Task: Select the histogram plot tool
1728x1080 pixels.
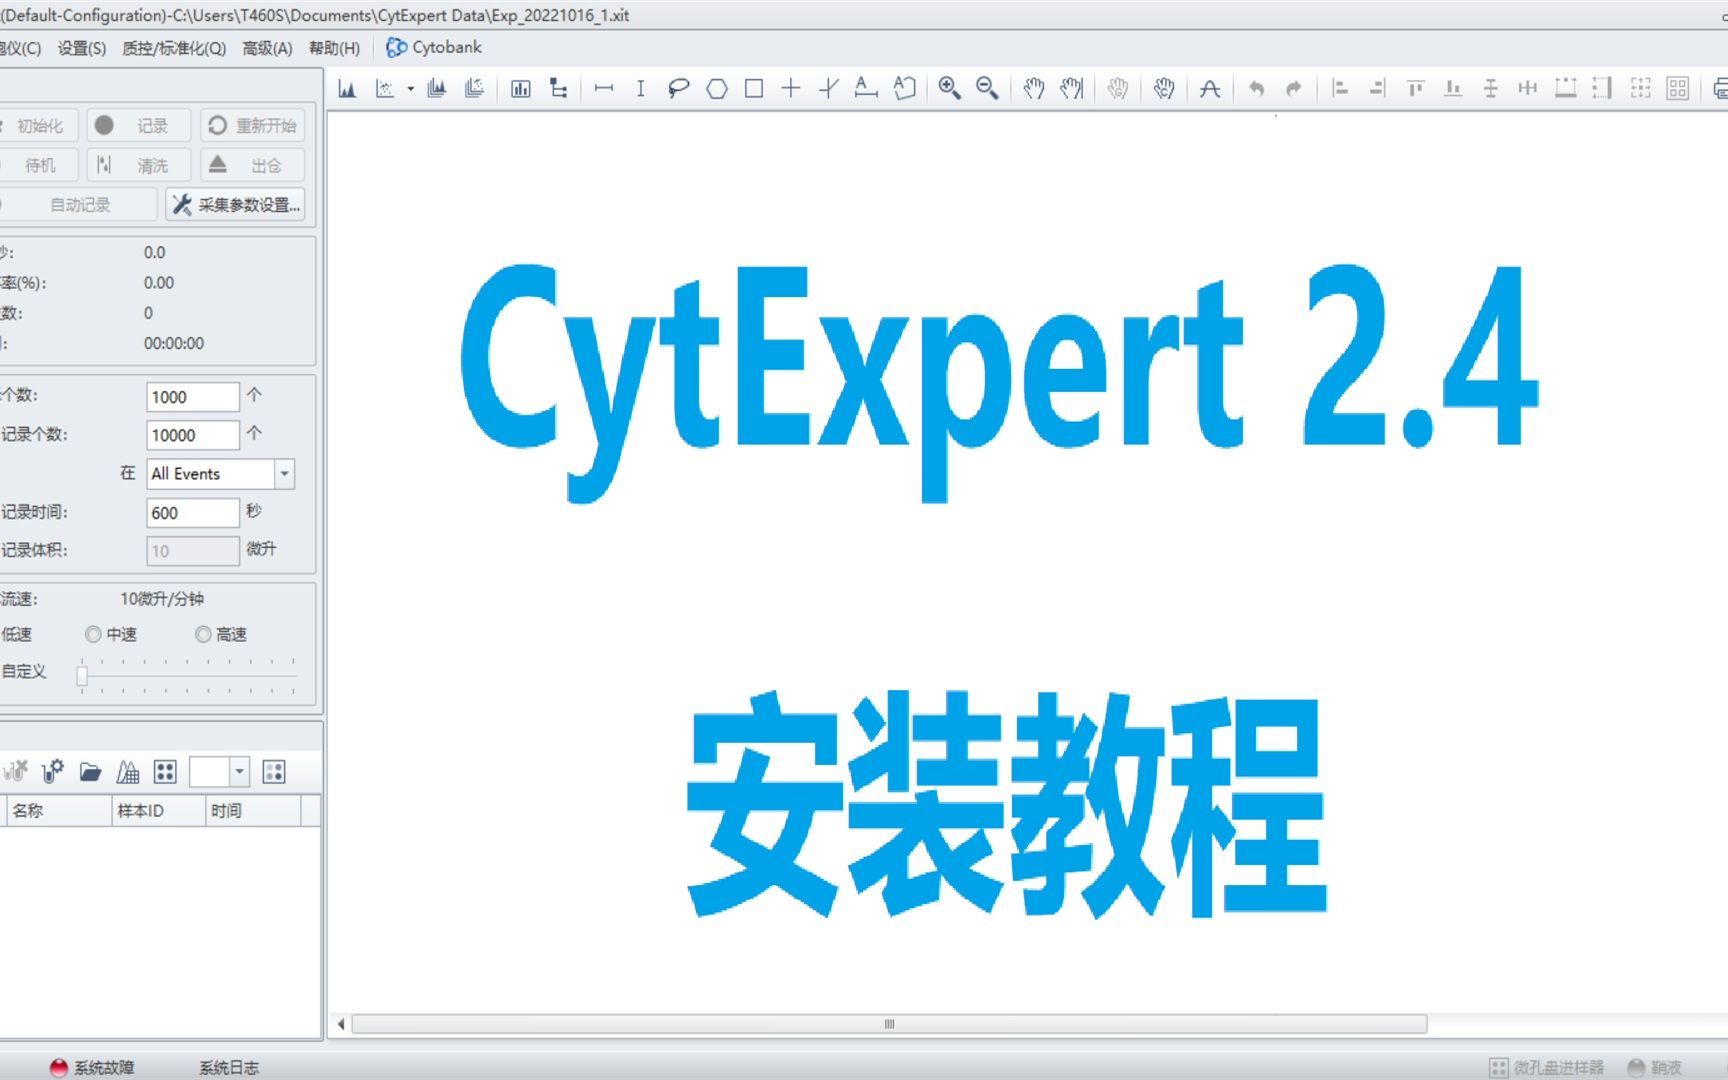Action: coord(347,88)
